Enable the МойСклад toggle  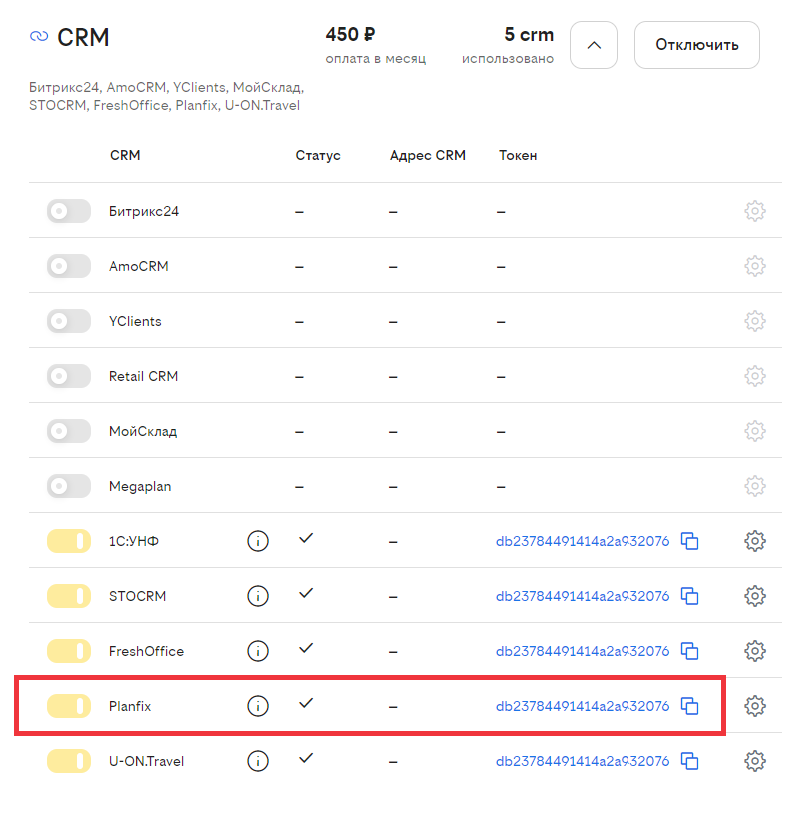point(68,431)
